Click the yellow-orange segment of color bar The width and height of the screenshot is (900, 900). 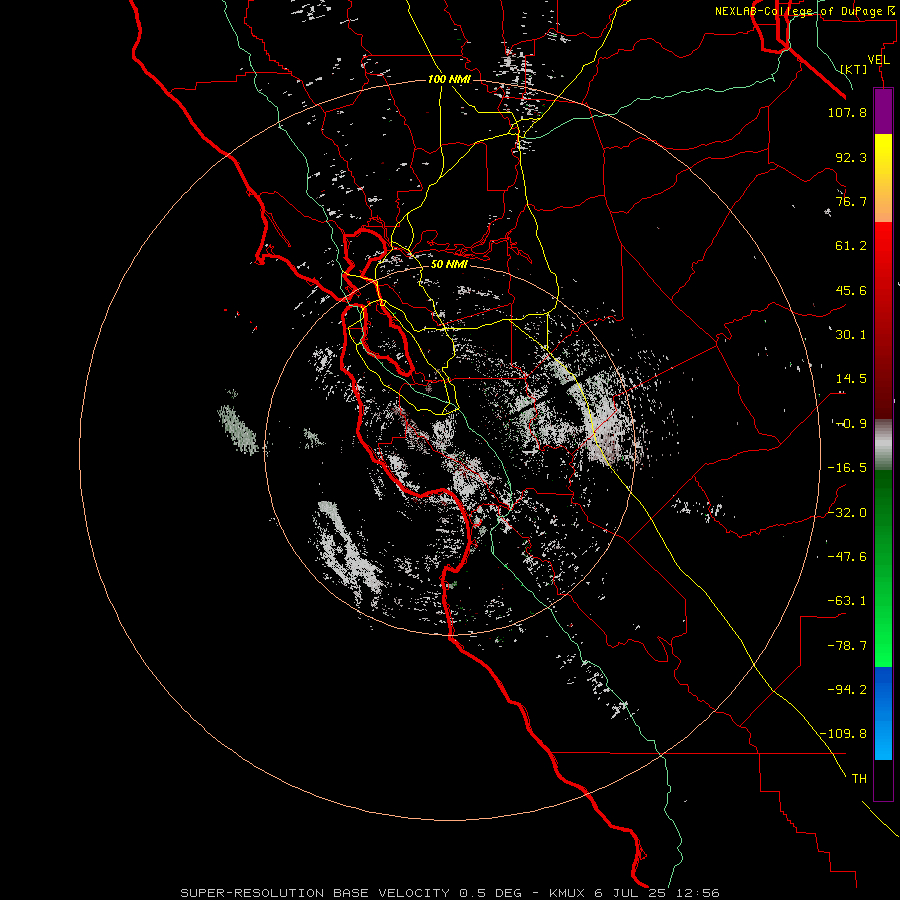coord(883,178)
